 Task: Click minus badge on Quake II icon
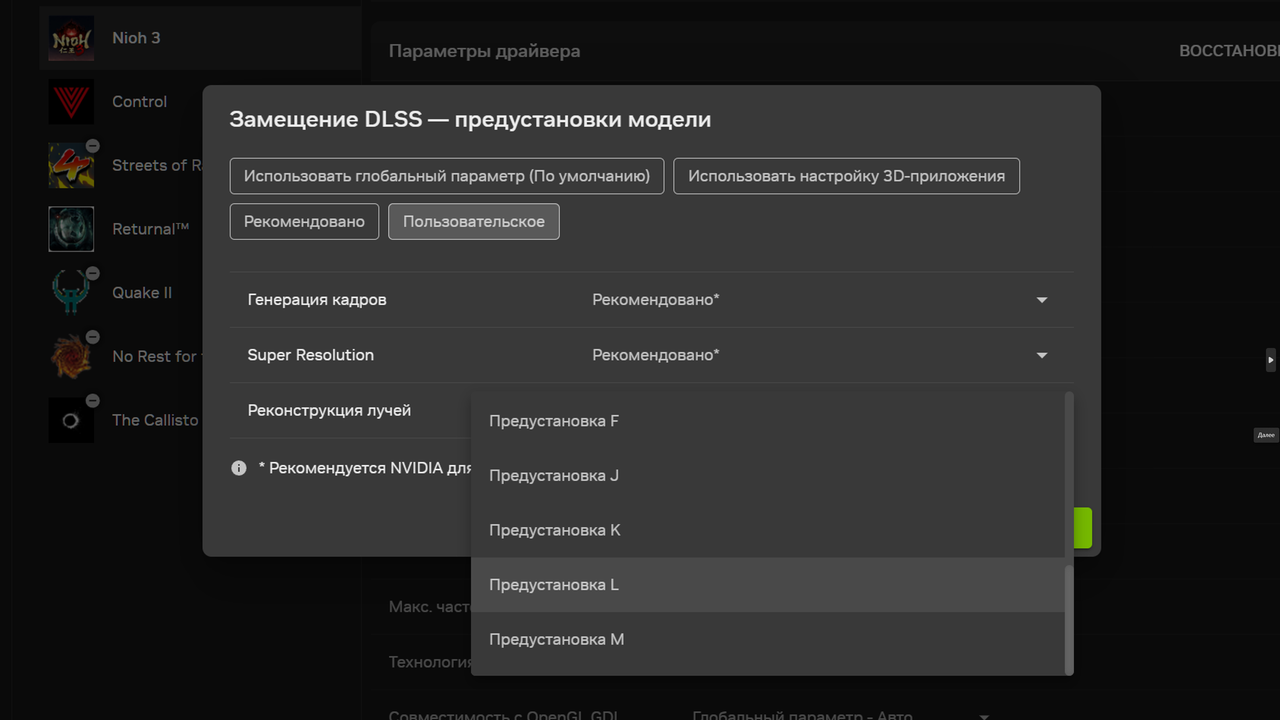tap(92, 273)
